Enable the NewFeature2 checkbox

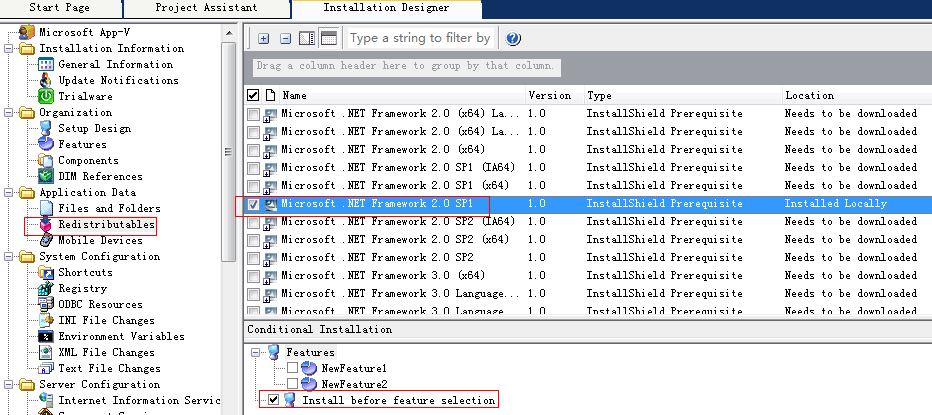[292, 383]
